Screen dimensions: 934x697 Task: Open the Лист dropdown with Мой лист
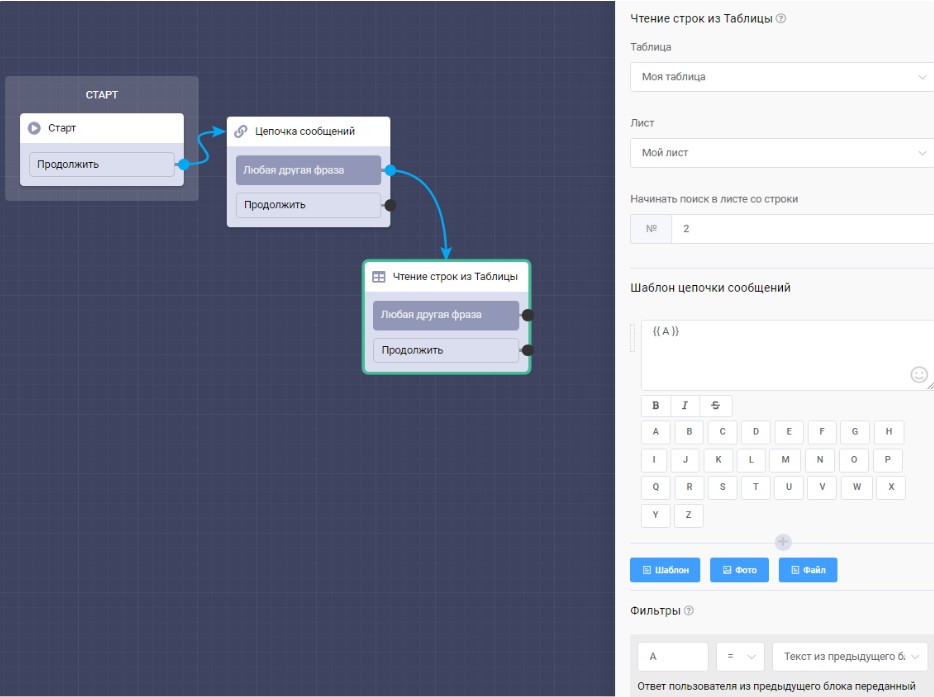[781, 153]
